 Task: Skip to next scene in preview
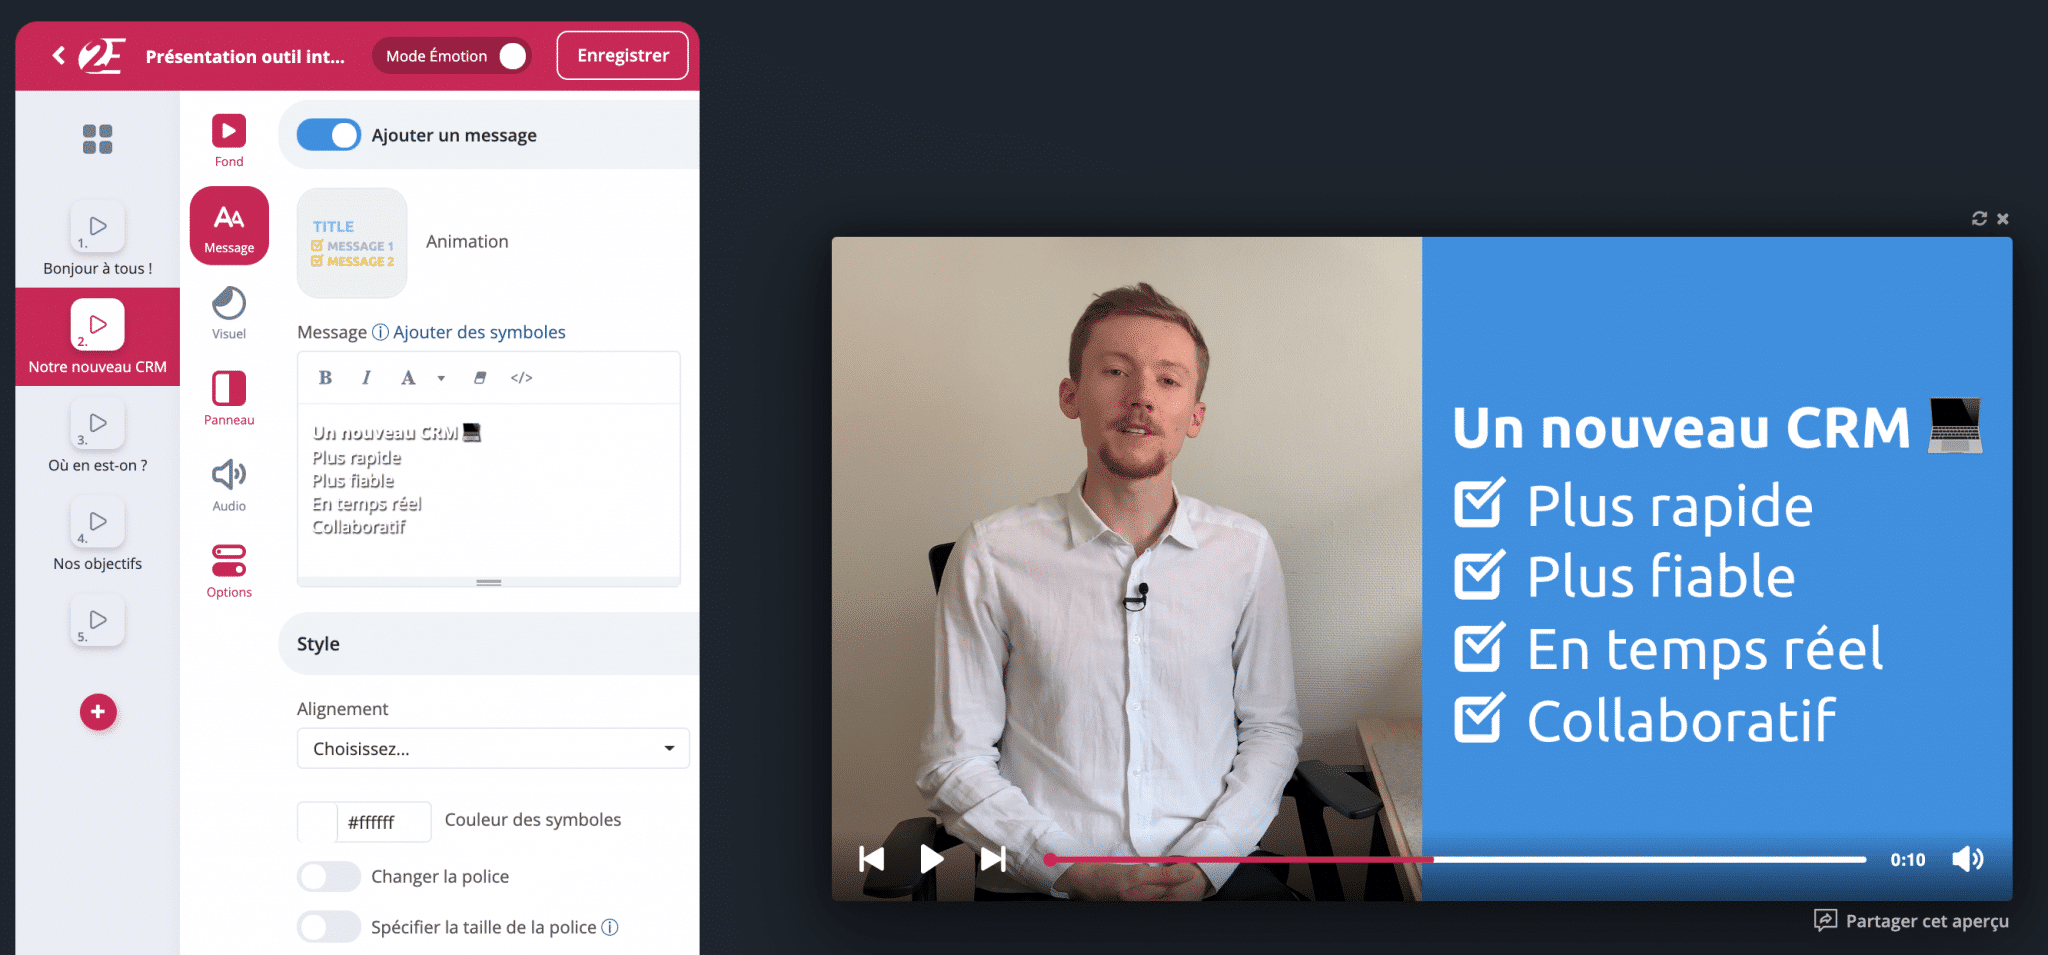coord(993,859)
